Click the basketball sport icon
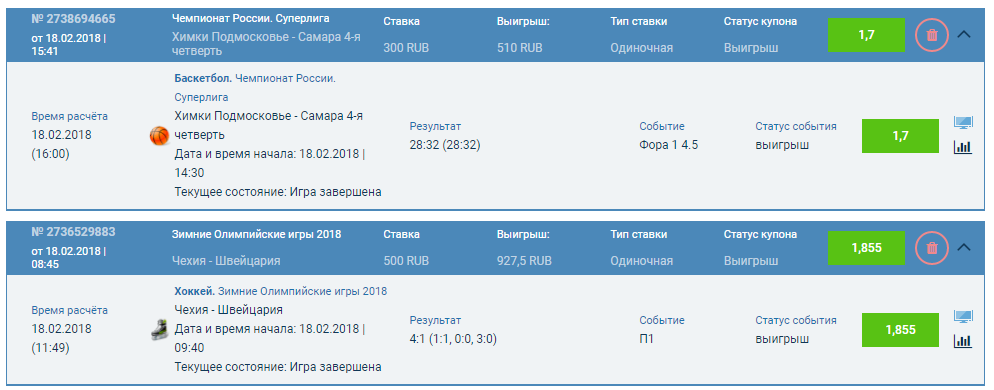 pyautogui.click(x=160, y=135)
